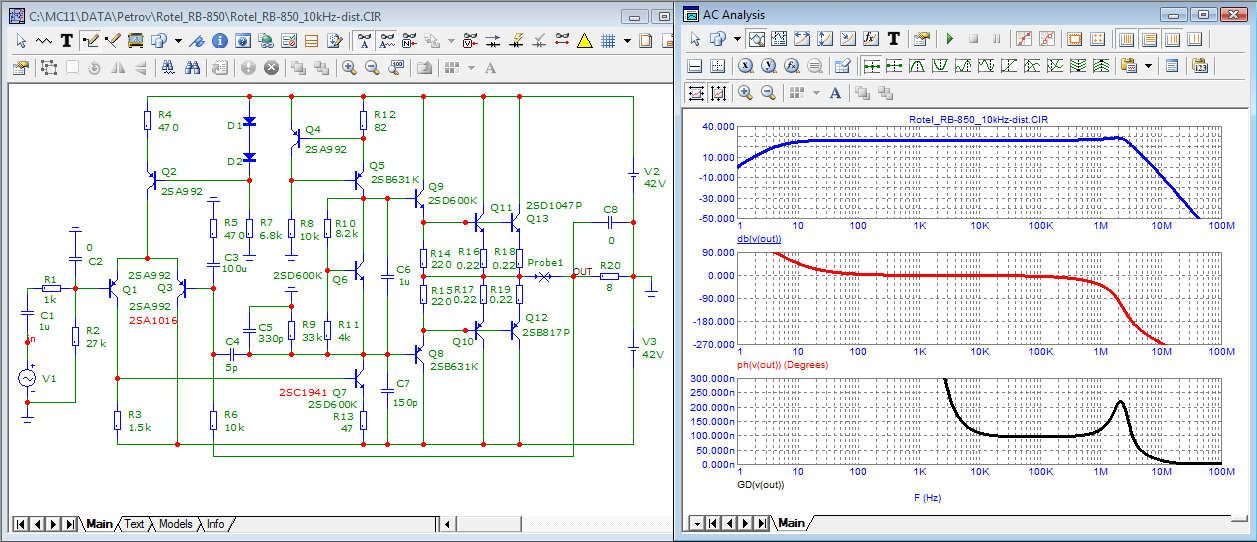The width and height of the screenshot is (1257, 542).
Task: Click the Valley cursor function icon
Action: coord(940,66)
